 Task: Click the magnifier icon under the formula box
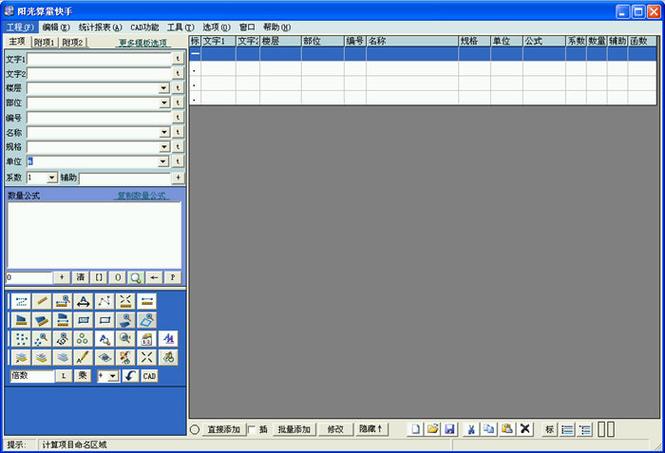(x=135, y=277)
